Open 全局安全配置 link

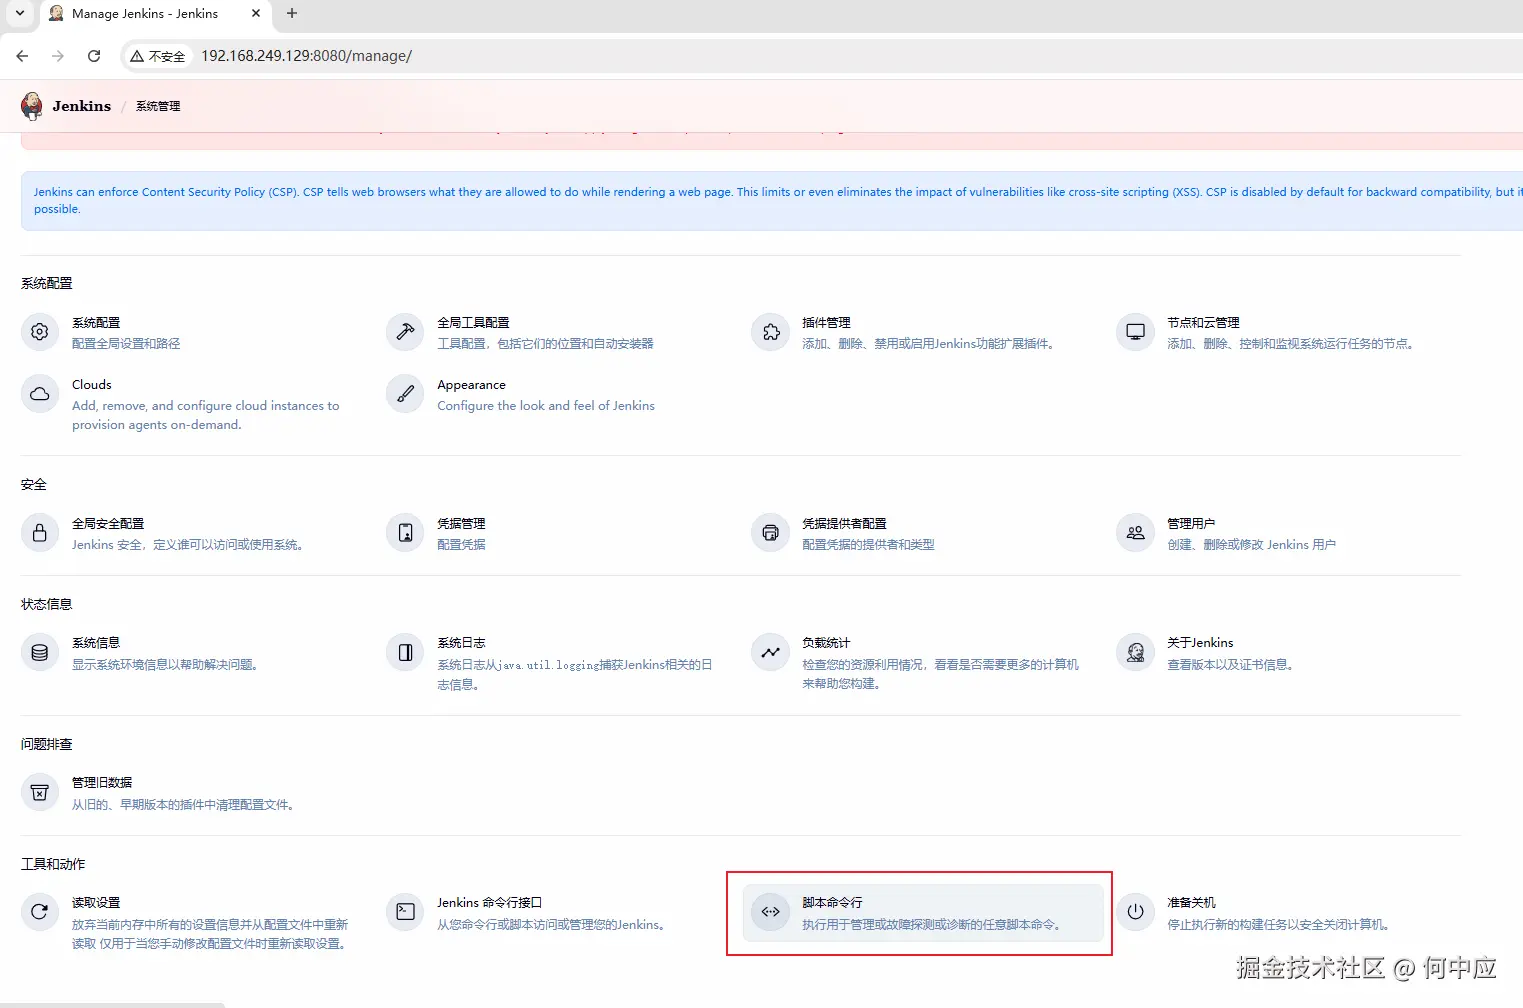coord(108,524)
